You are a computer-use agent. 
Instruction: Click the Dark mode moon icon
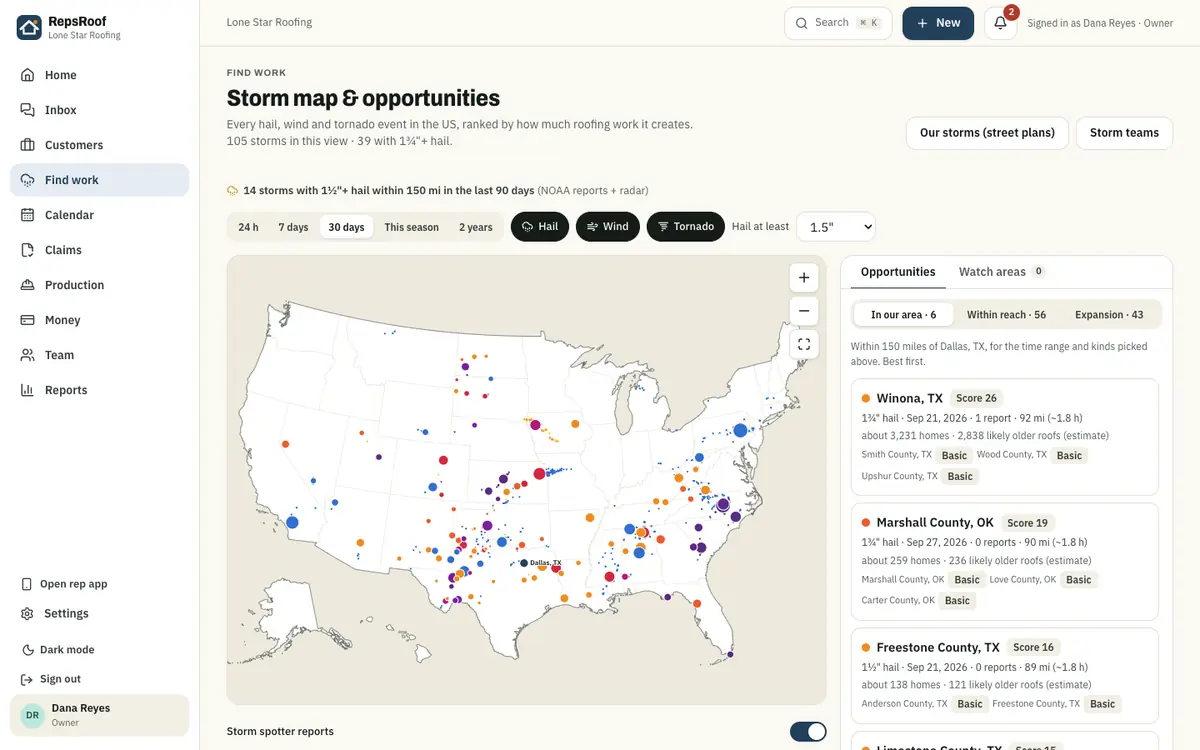pyautogui.click(x=27, y=650)
